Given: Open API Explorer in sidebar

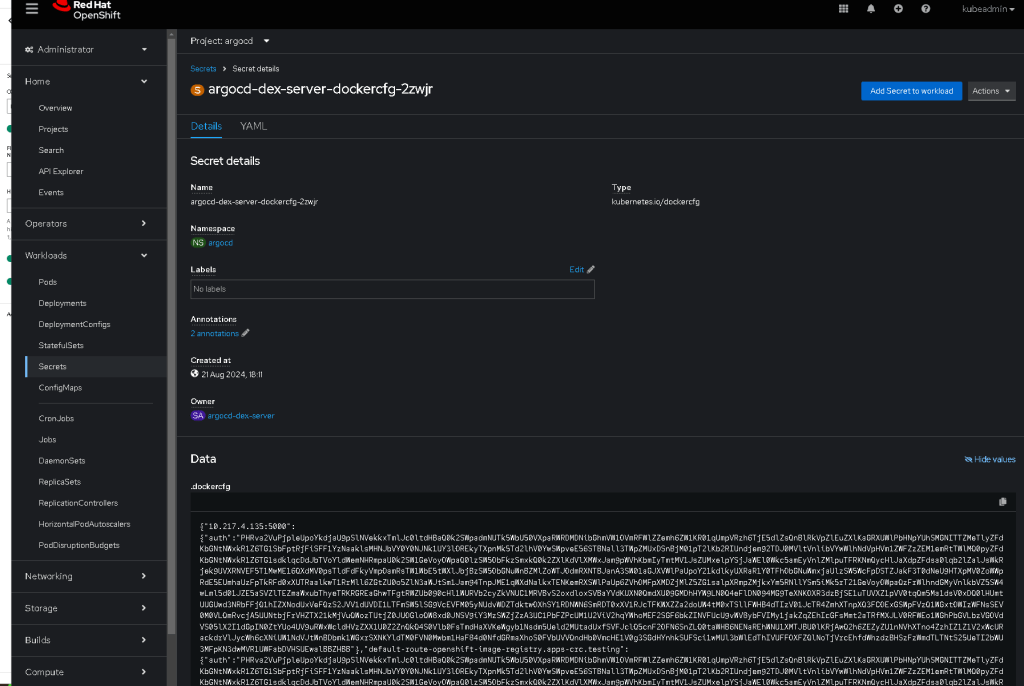Looking at the screenshot, I should [x=61, y=171].
